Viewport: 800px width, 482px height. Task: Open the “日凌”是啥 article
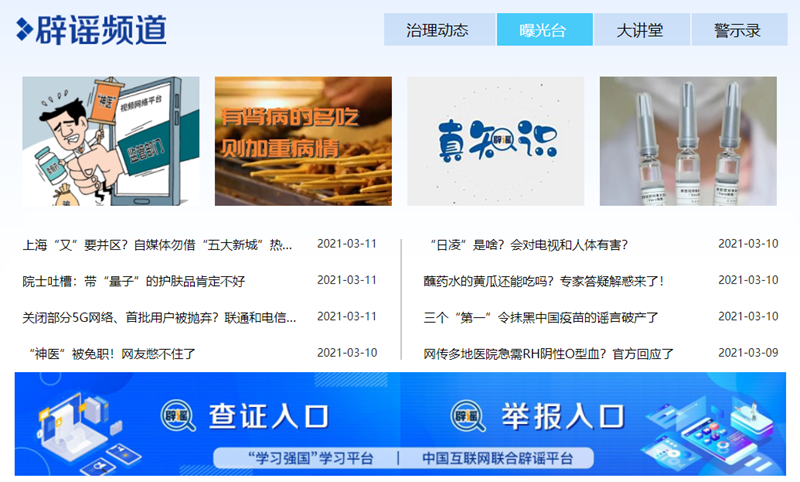(526, 244)
